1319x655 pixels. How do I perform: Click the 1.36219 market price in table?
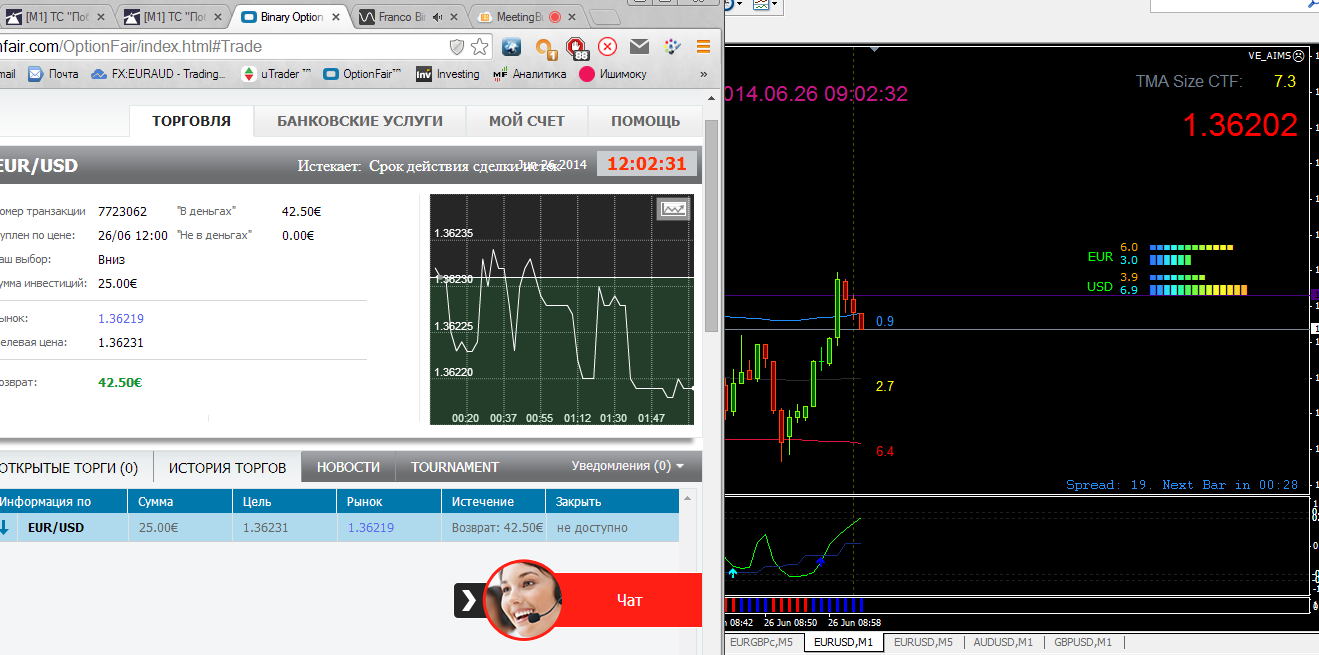[x=370, y=528]
